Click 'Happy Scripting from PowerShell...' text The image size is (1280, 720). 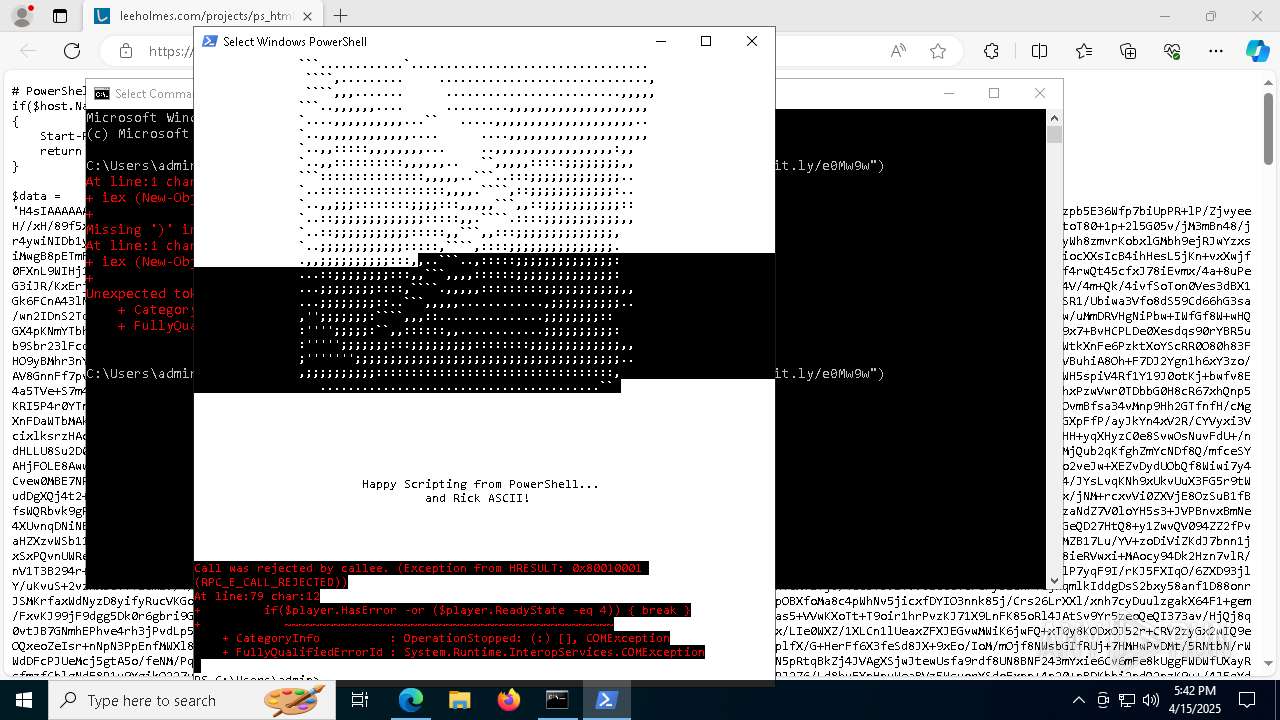coord(480,484)
